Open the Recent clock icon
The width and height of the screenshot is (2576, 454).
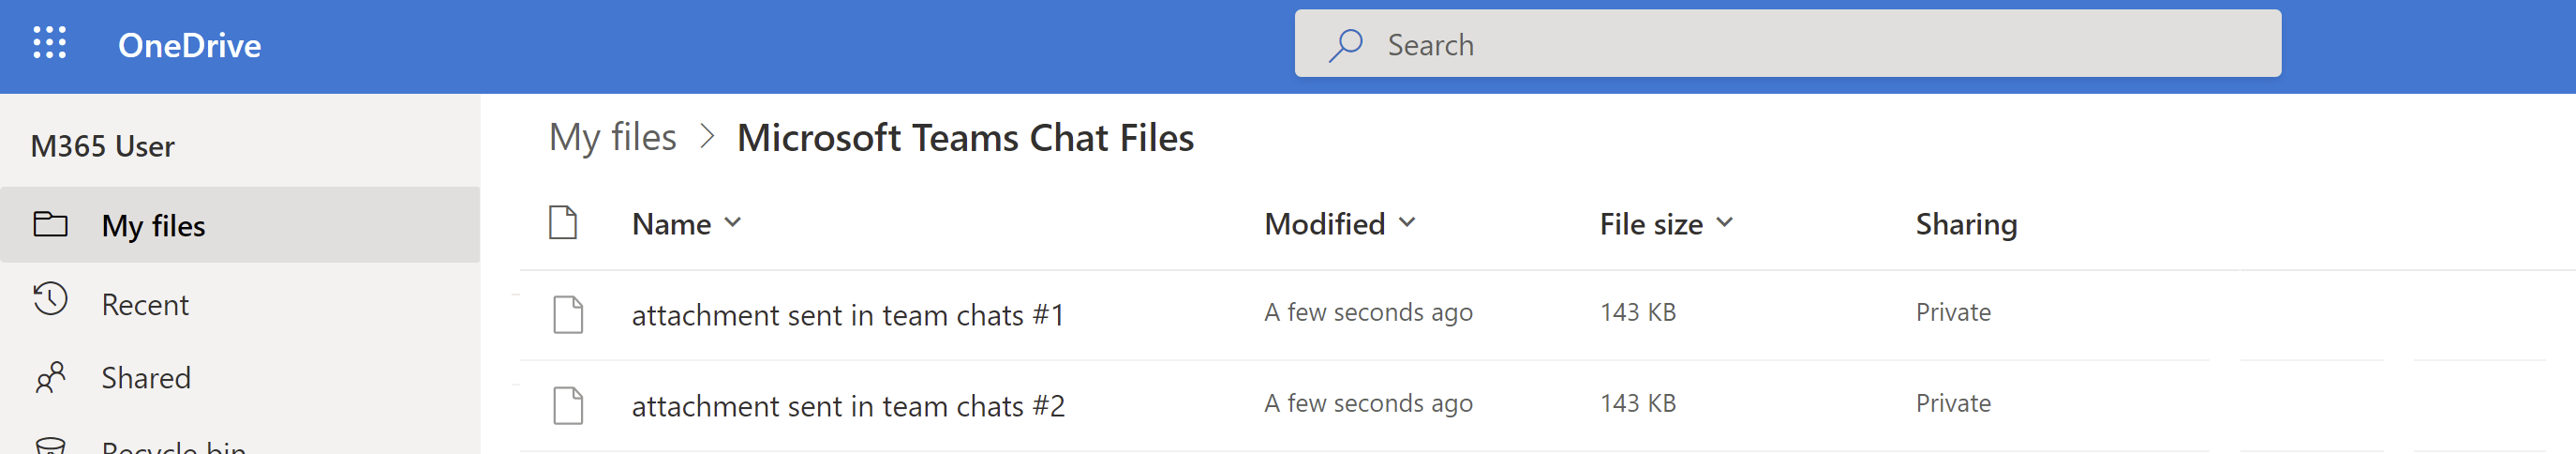tap(50, 299)
